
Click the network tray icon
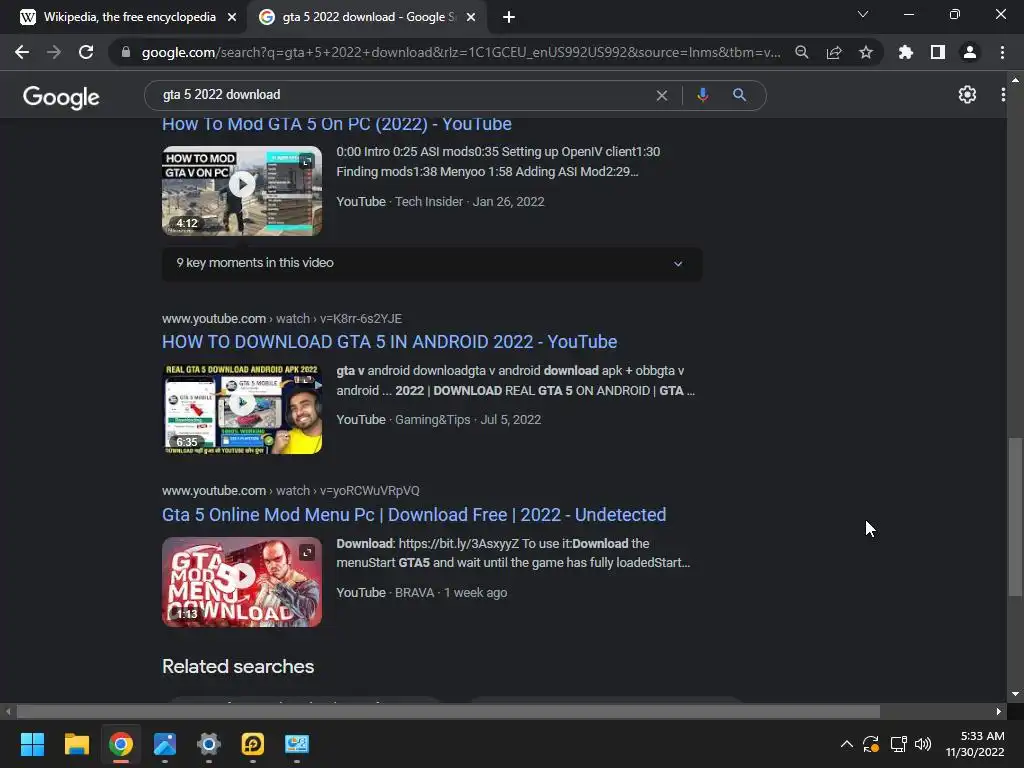click(898, 744)
